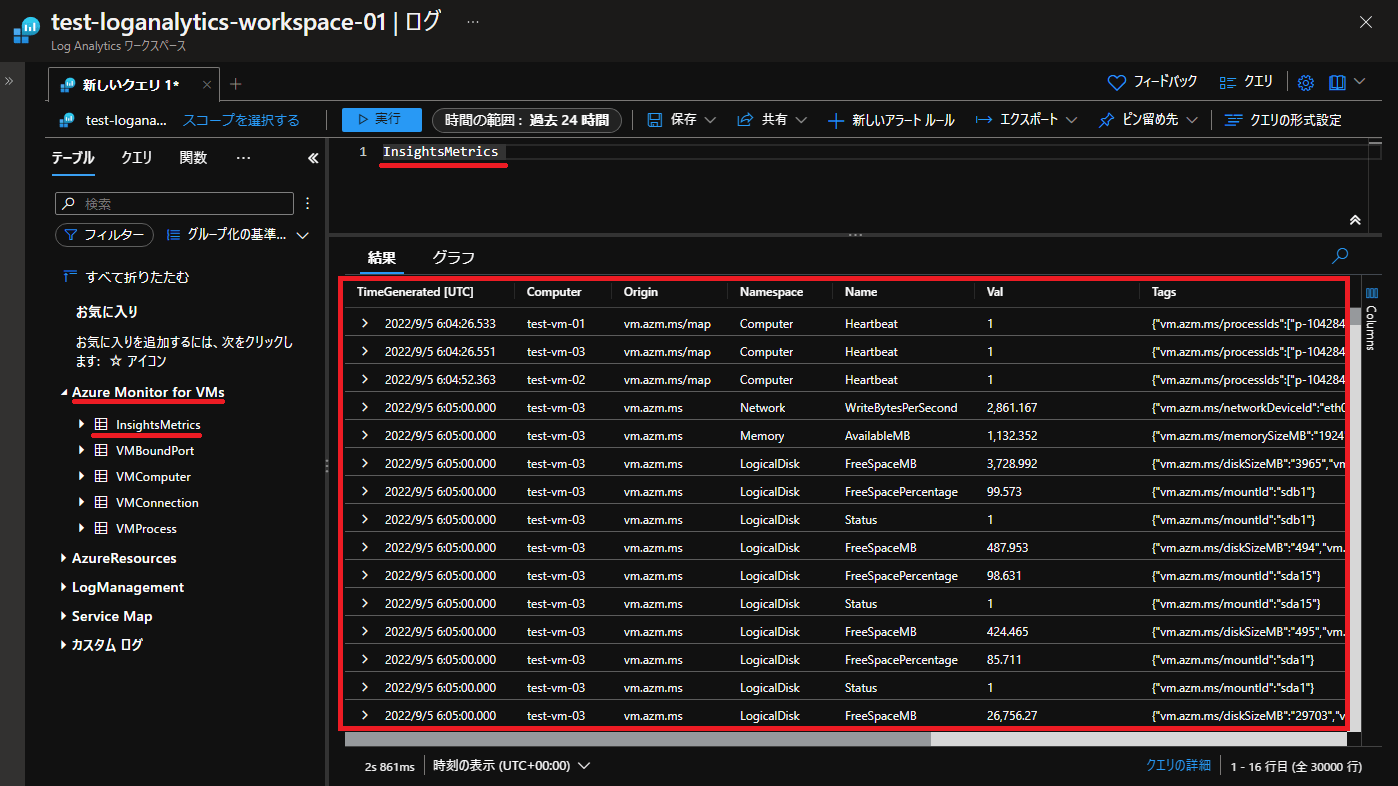1398x786 pixels.
Task: Open the ピン留め先 dropdown chevron
Action: point(1192,120)
